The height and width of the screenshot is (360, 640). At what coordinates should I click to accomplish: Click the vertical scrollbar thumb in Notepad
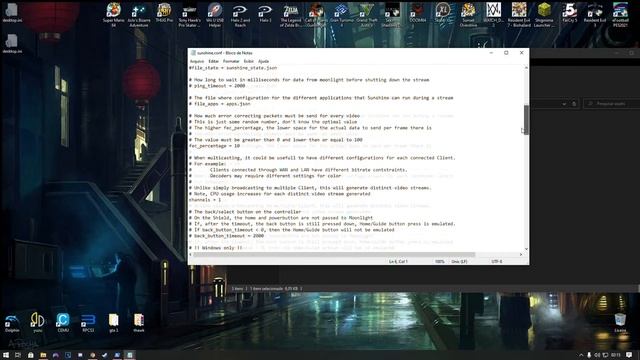pos(526,120)
